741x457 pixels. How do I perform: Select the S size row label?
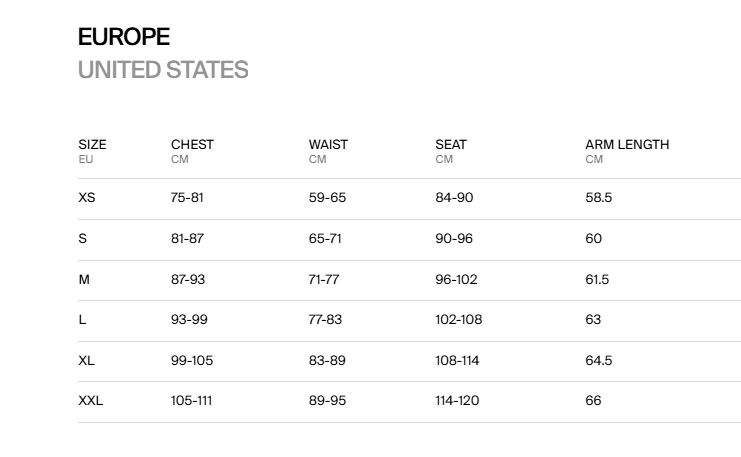pos(83,239)
